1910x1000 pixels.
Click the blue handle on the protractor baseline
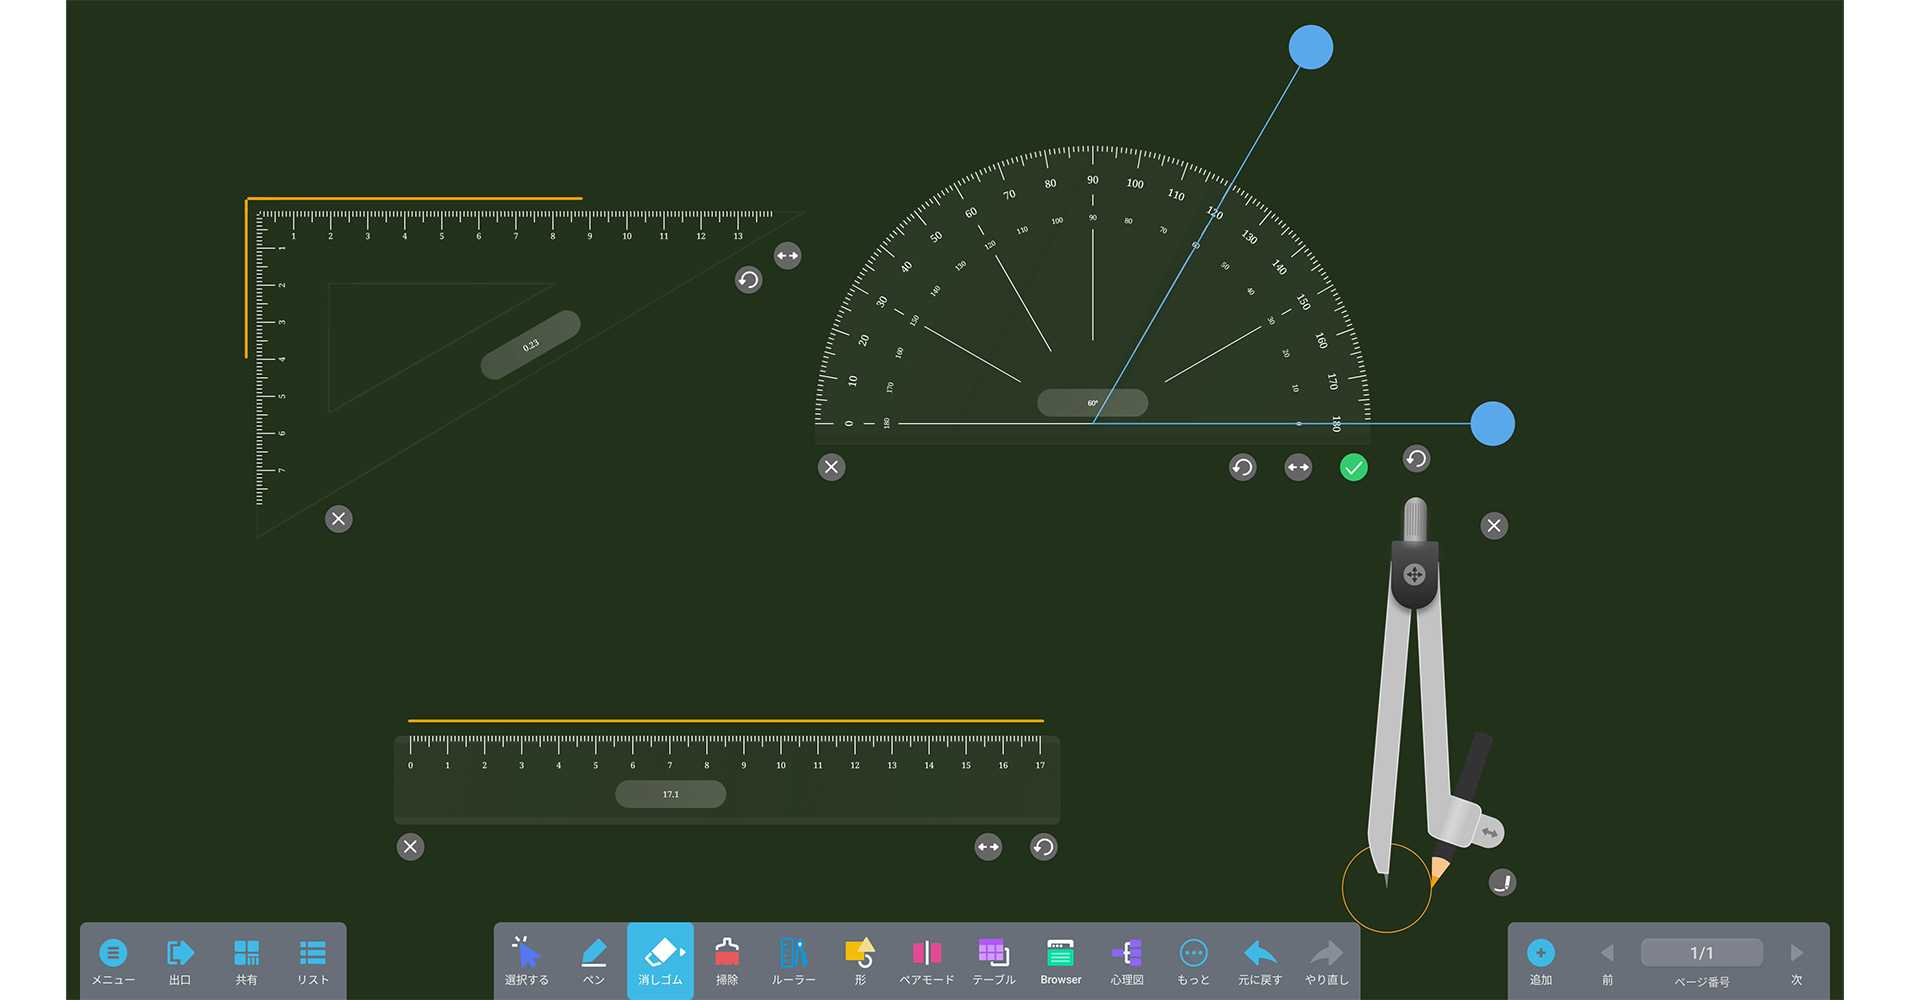tap(1493, 424)
